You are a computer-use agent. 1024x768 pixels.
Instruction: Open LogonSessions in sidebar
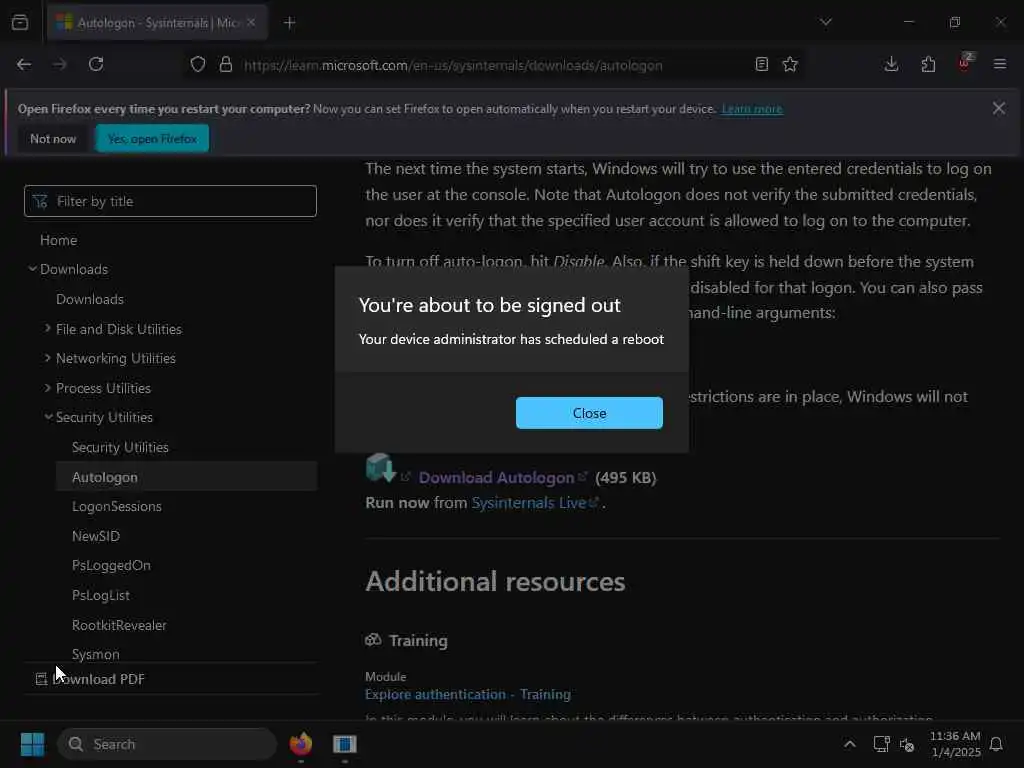(x=117, y=506)
